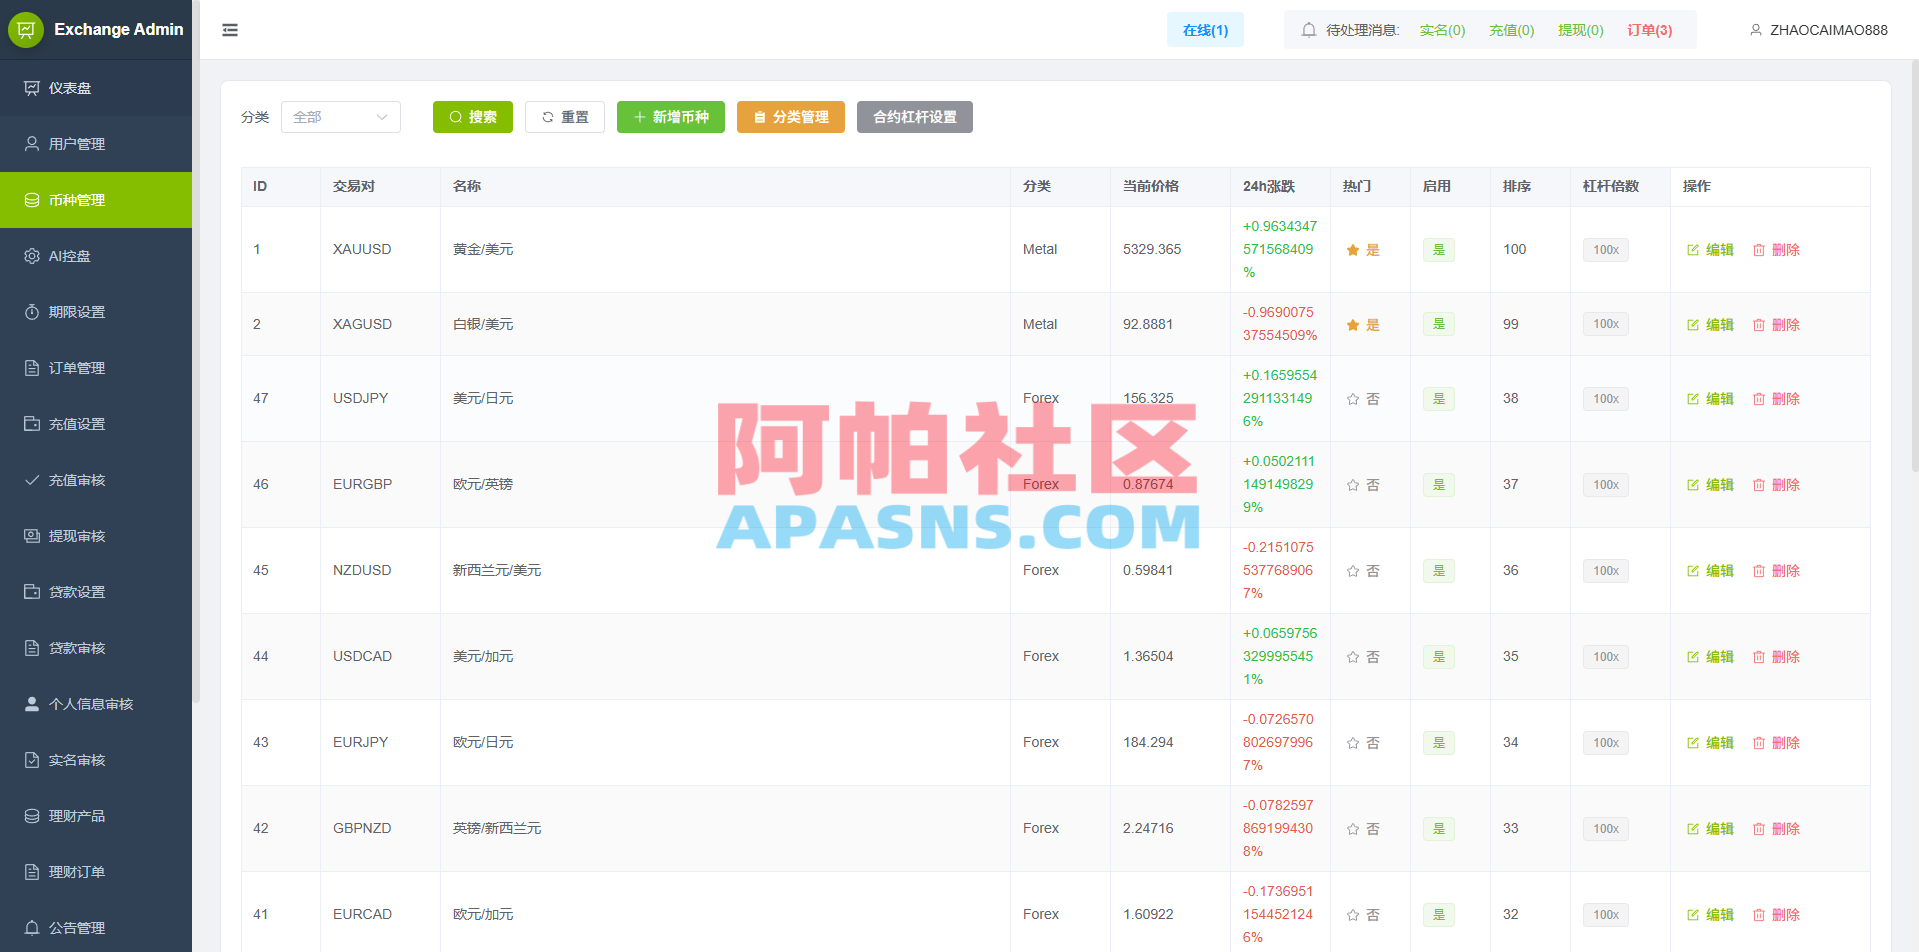Click the 实名审核 sidebar icon
The height and width of the screenshot is (952, 1919).
[x=32, y=760]
